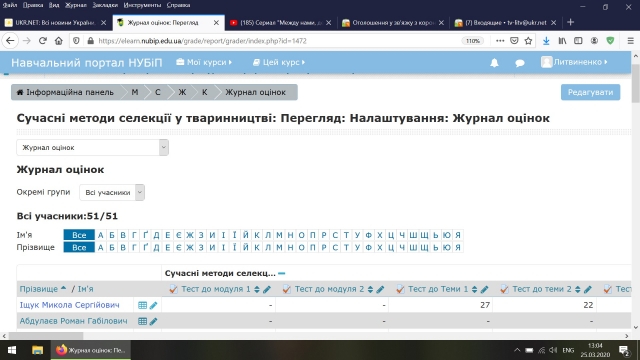
Task: Open the Журнал оцінок report dropdown
Action: pyautogui.click(x=93, y=148)
